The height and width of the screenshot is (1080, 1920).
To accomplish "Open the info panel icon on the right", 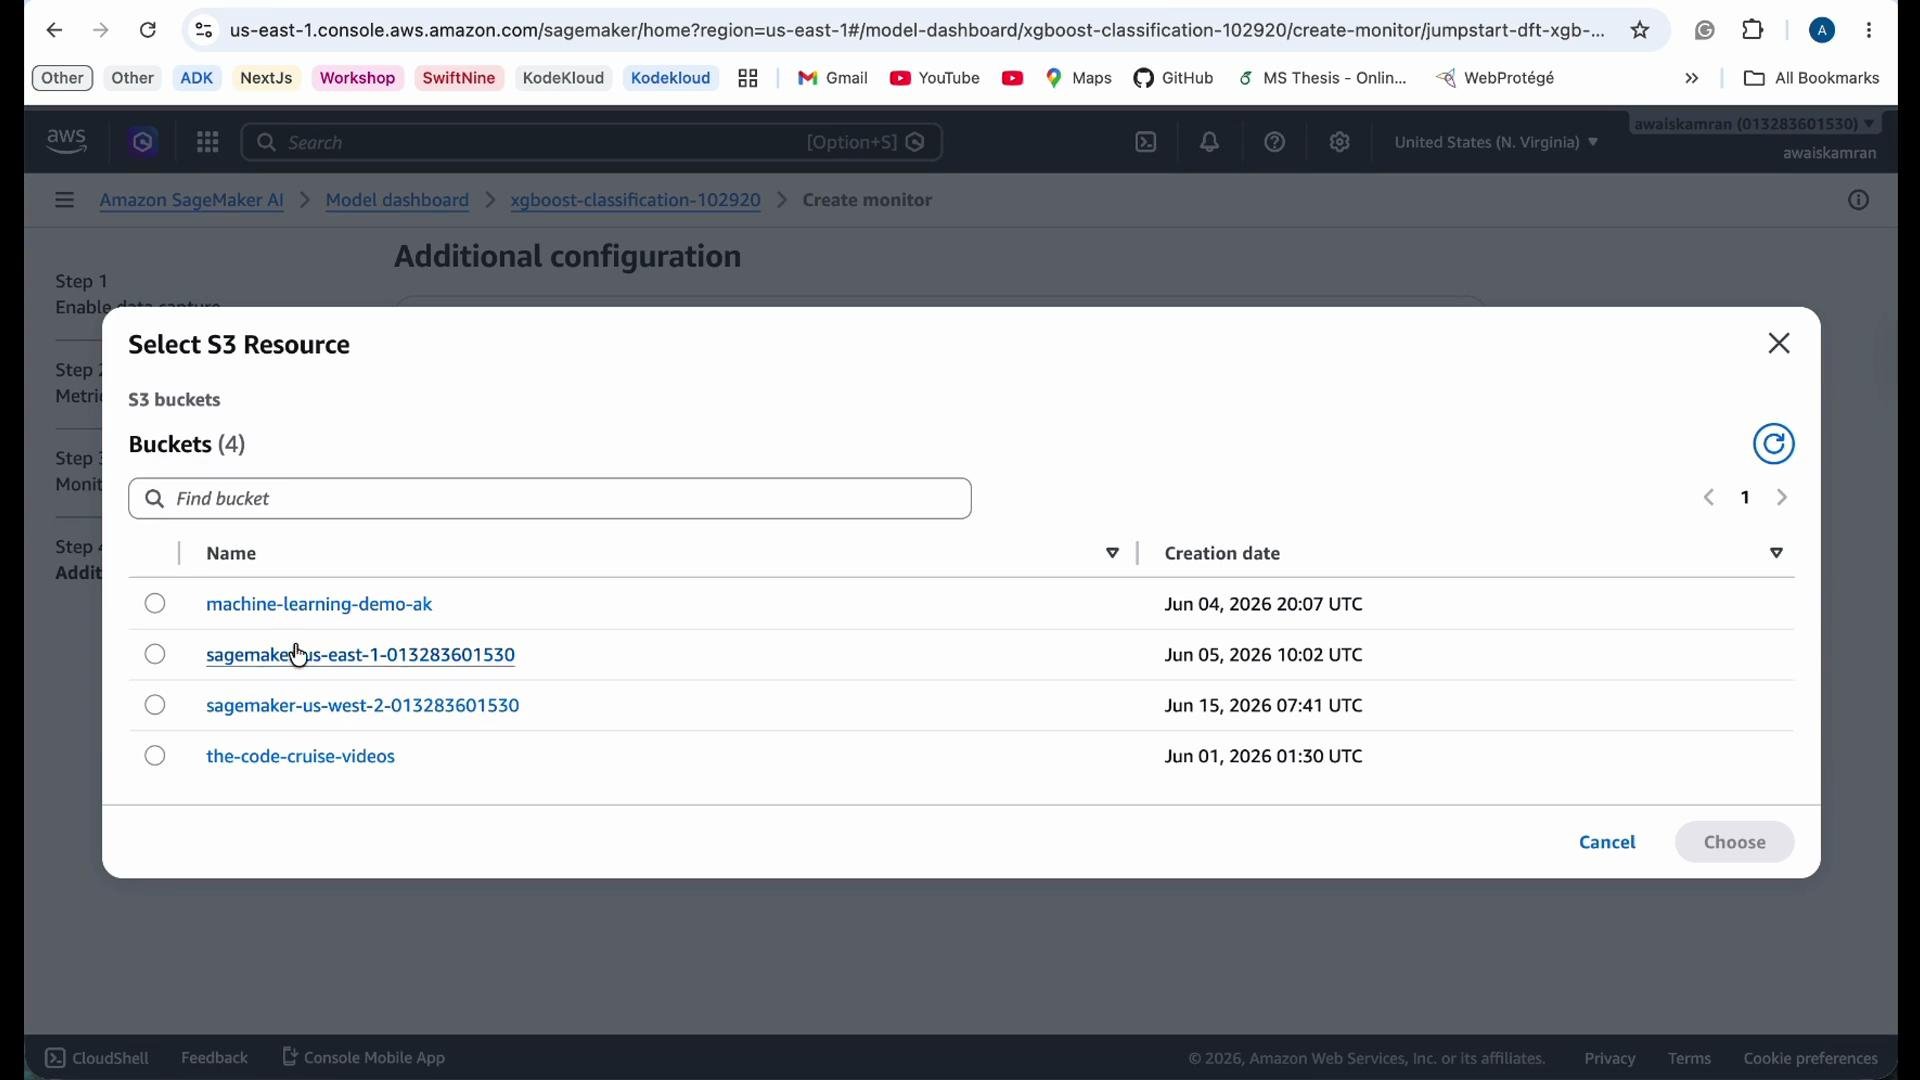I will click(x=1858, y=201).
